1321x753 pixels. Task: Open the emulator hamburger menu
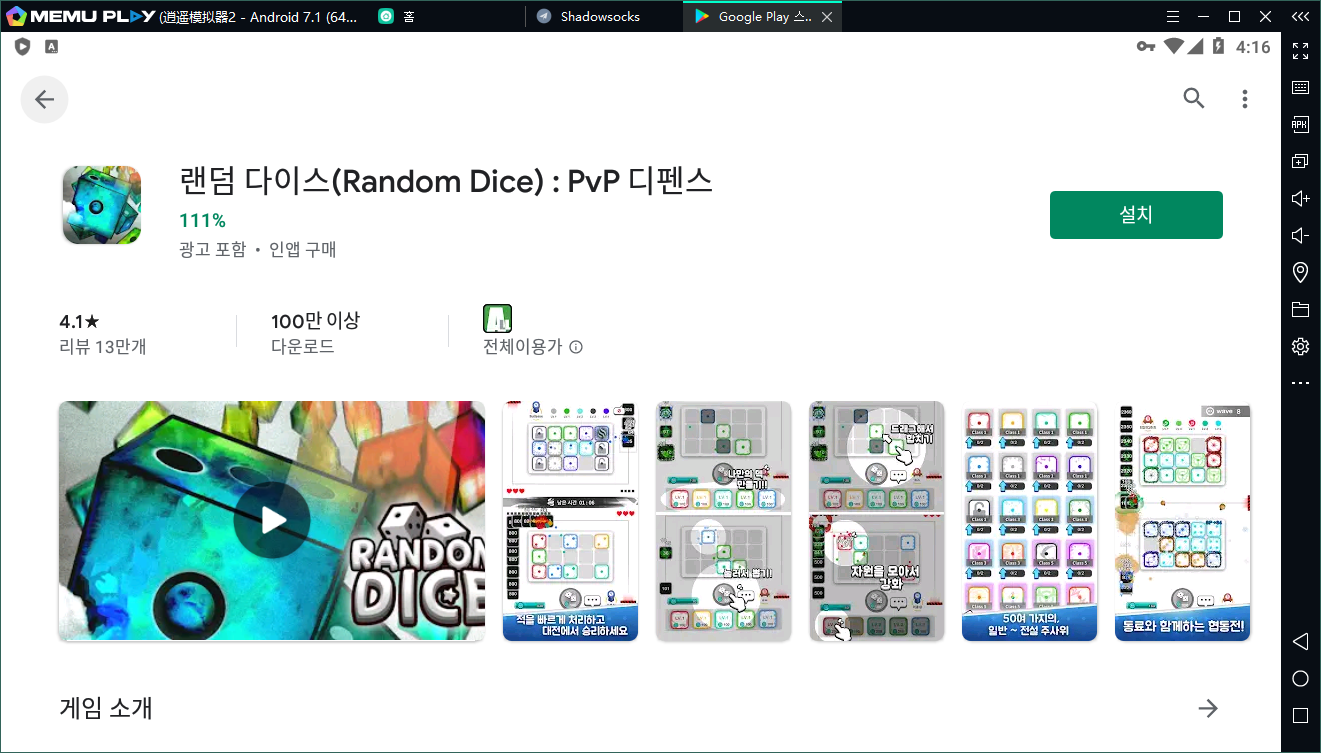click(x=1174, y=17)
